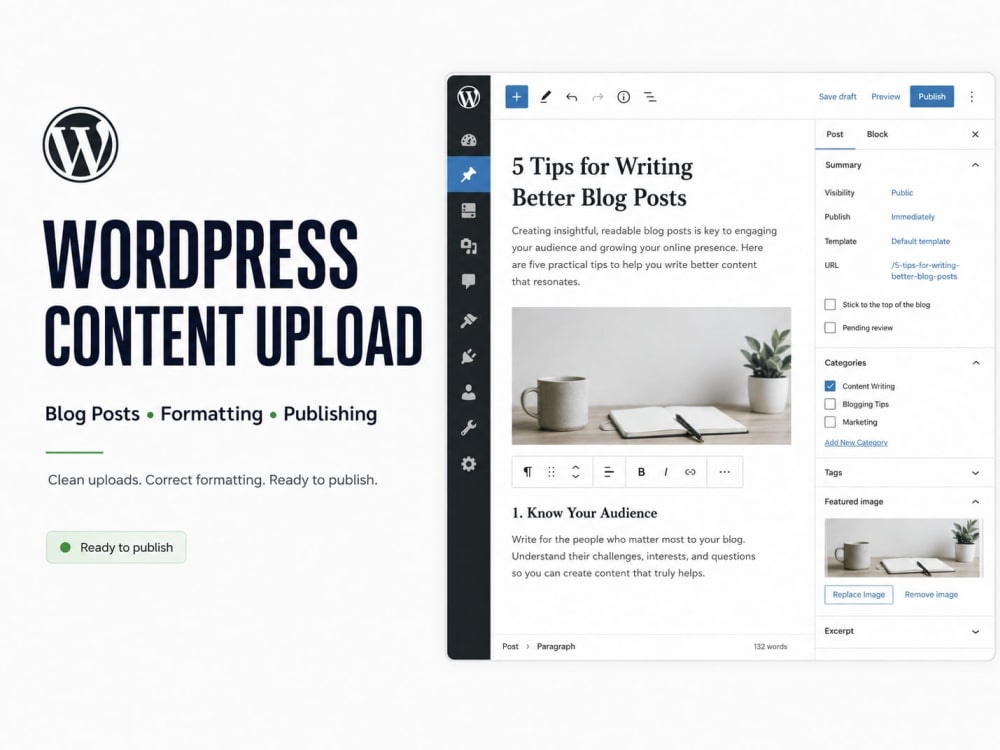Viewport: 1000px width, 750px height.
Task: Click the move up/down arrows in block toolbar
Action: pyautogui.click(x=575, y=472)
